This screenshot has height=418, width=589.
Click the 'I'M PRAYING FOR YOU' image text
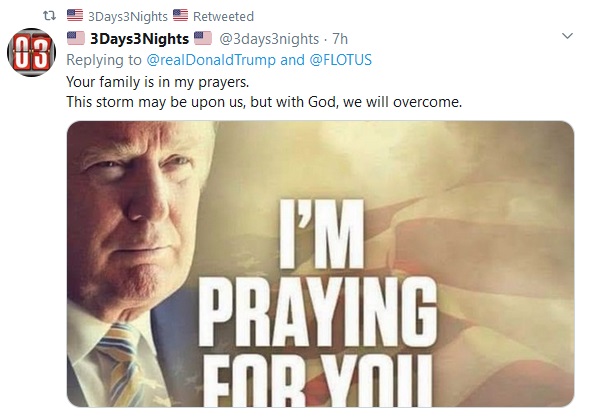(x=318, y=302)
